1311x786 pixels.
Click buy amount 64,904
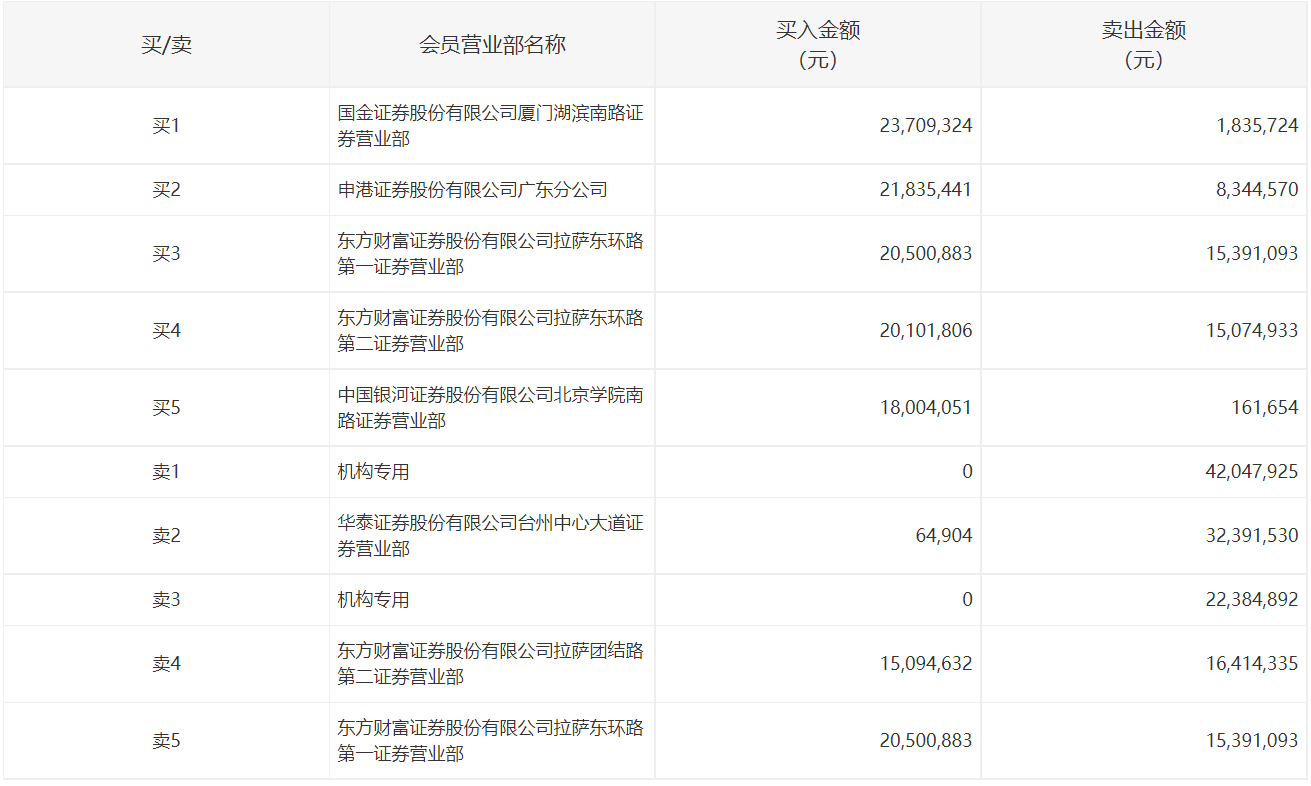click(x=944, y=536)
